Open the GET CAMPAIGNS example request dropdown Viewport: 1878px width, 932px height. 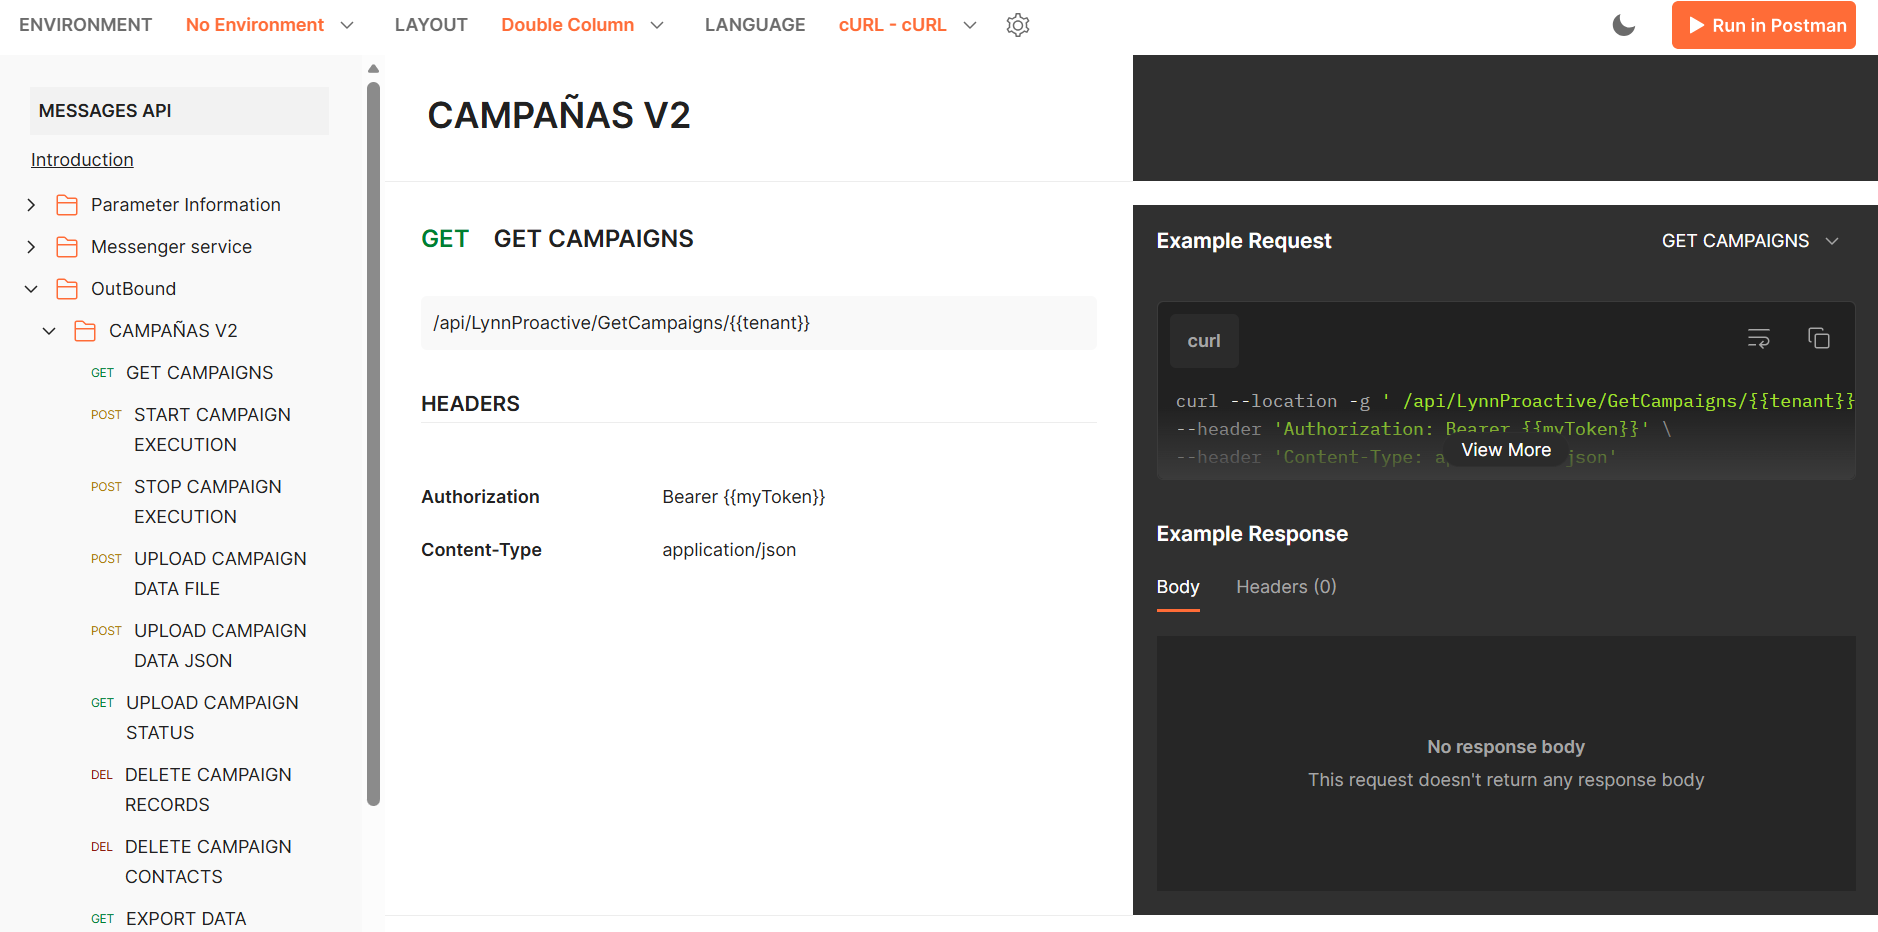(1750, 241)
